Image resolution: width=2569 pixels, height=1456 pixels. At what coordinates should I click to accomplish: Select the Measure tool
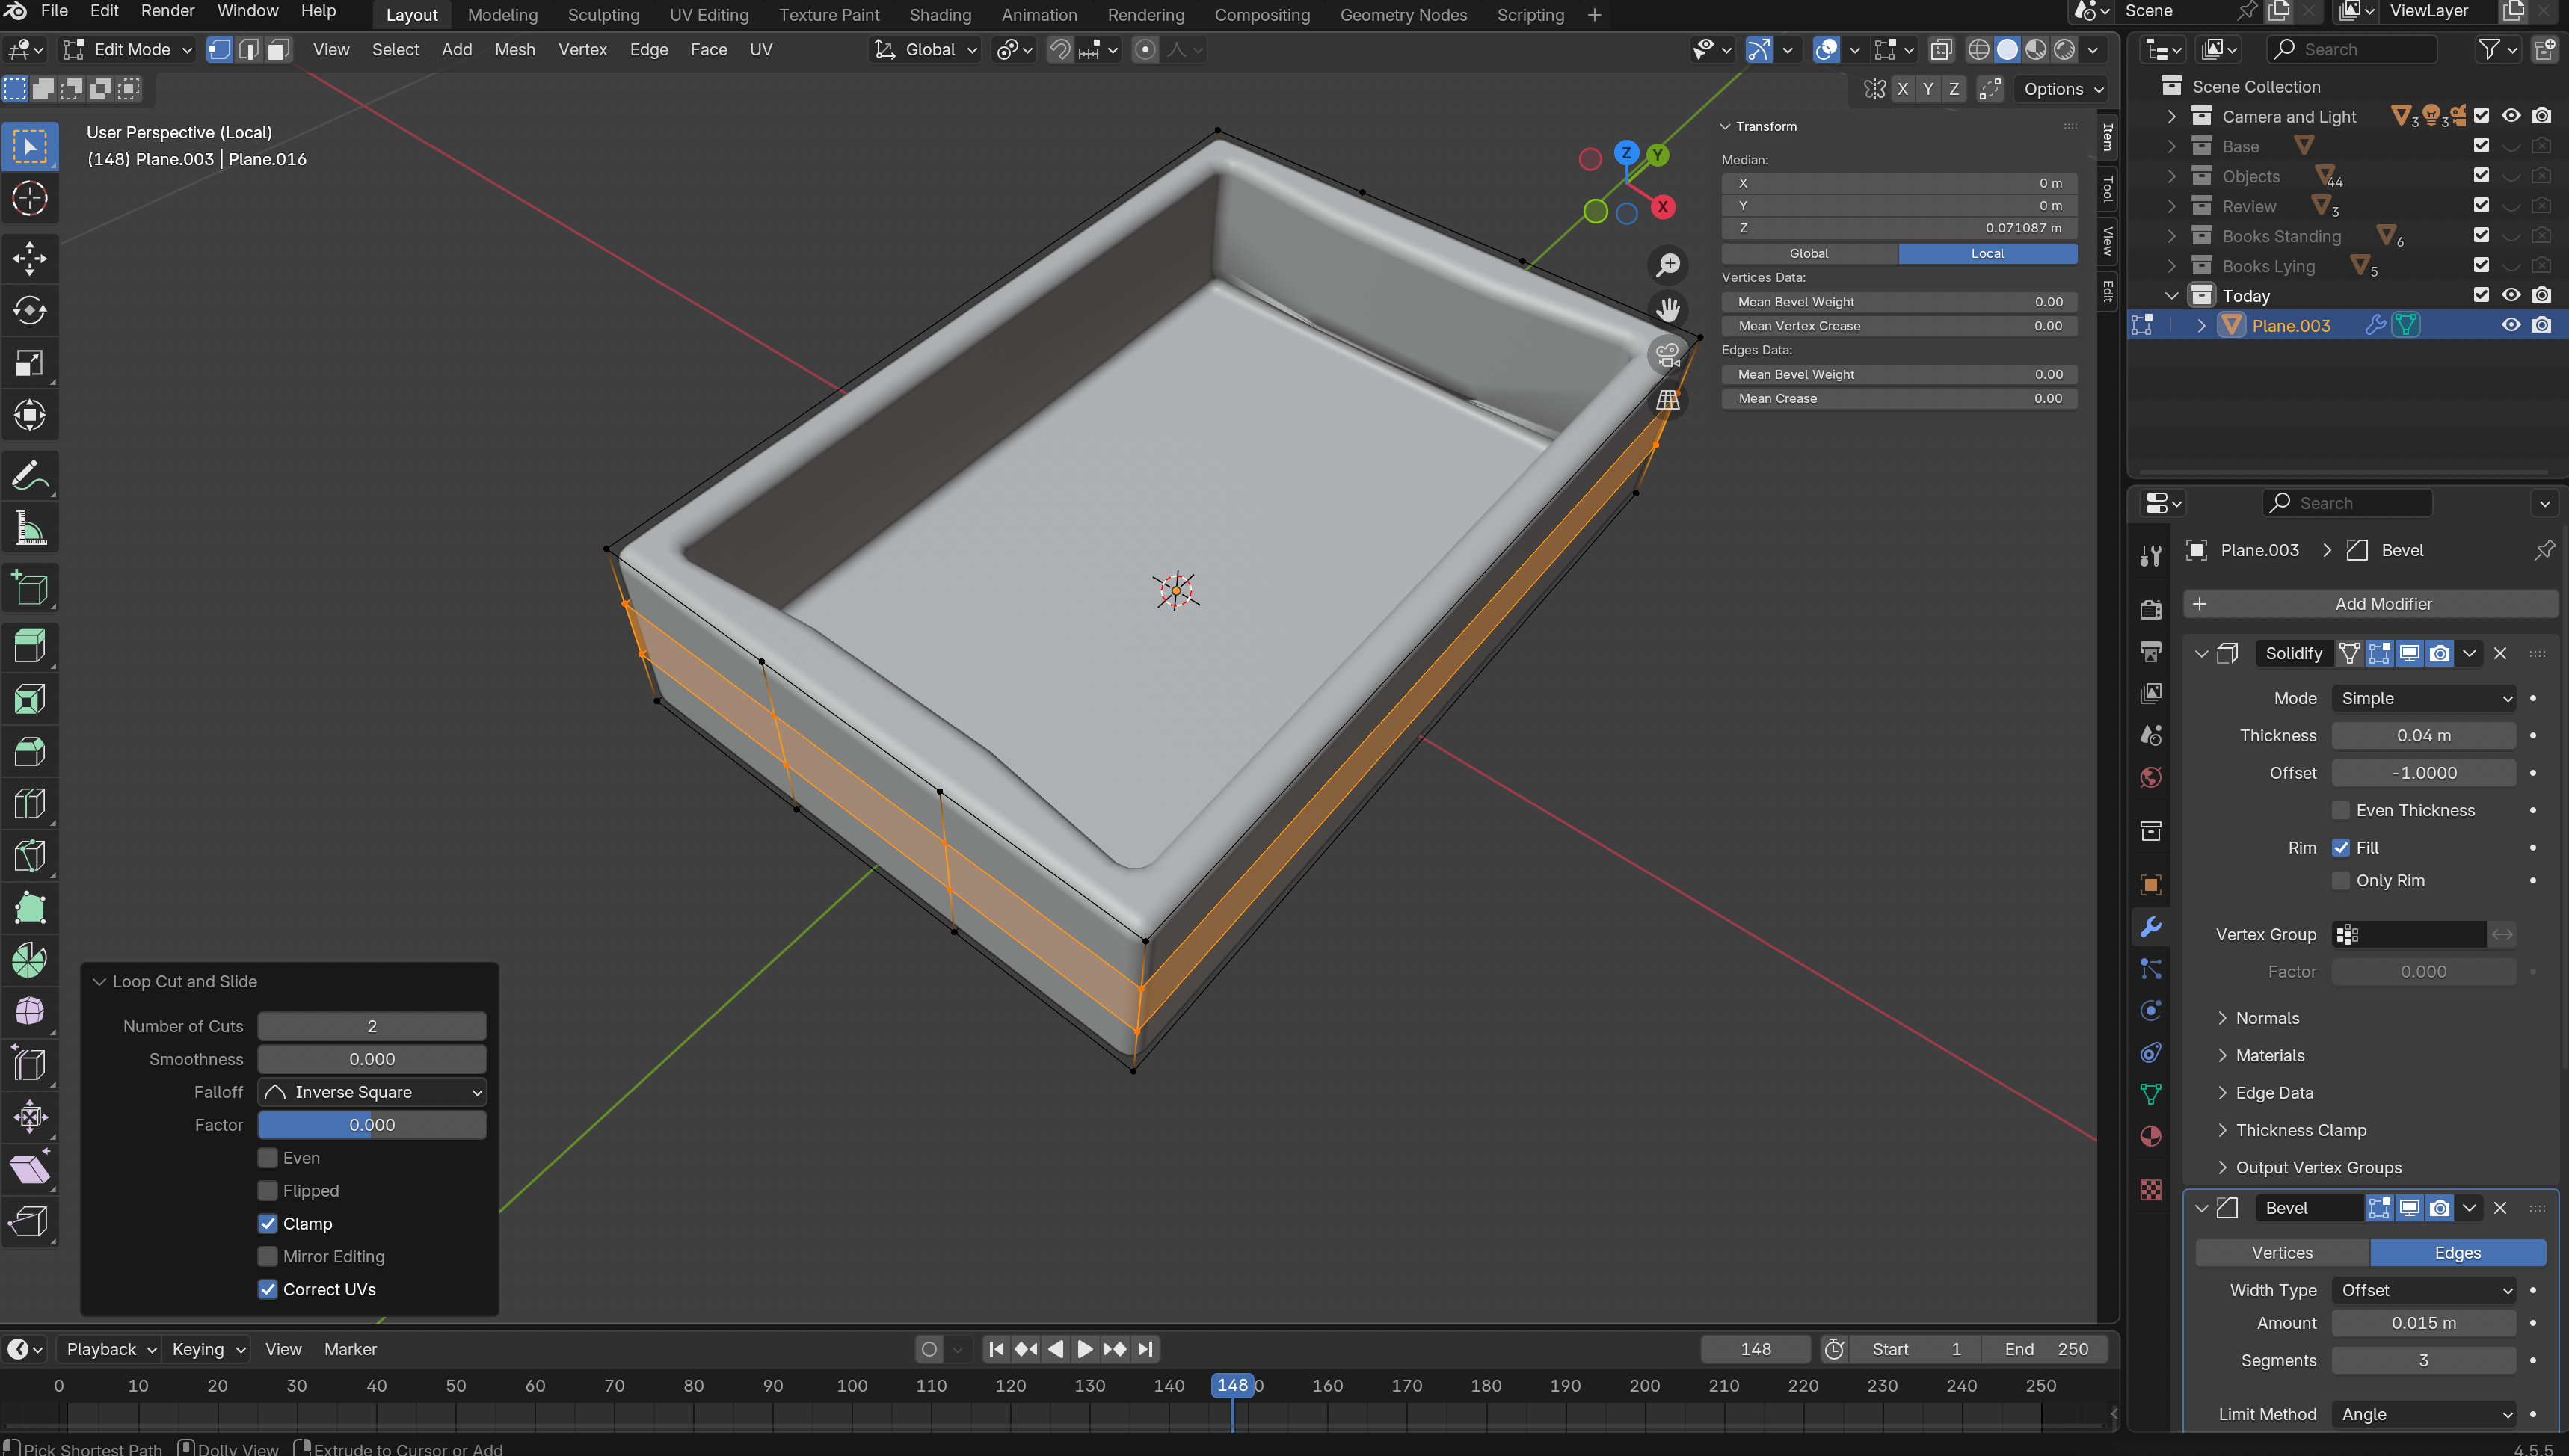coord(30,528)
